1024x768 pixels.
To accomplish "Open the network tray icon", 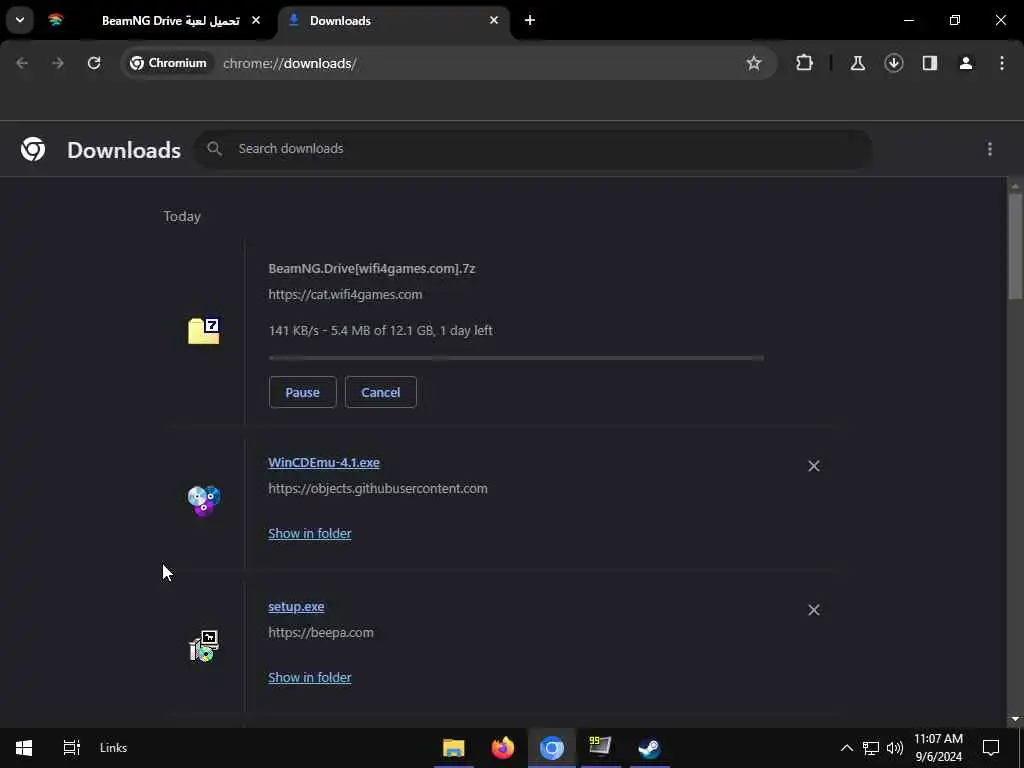I will coord(871,748).
